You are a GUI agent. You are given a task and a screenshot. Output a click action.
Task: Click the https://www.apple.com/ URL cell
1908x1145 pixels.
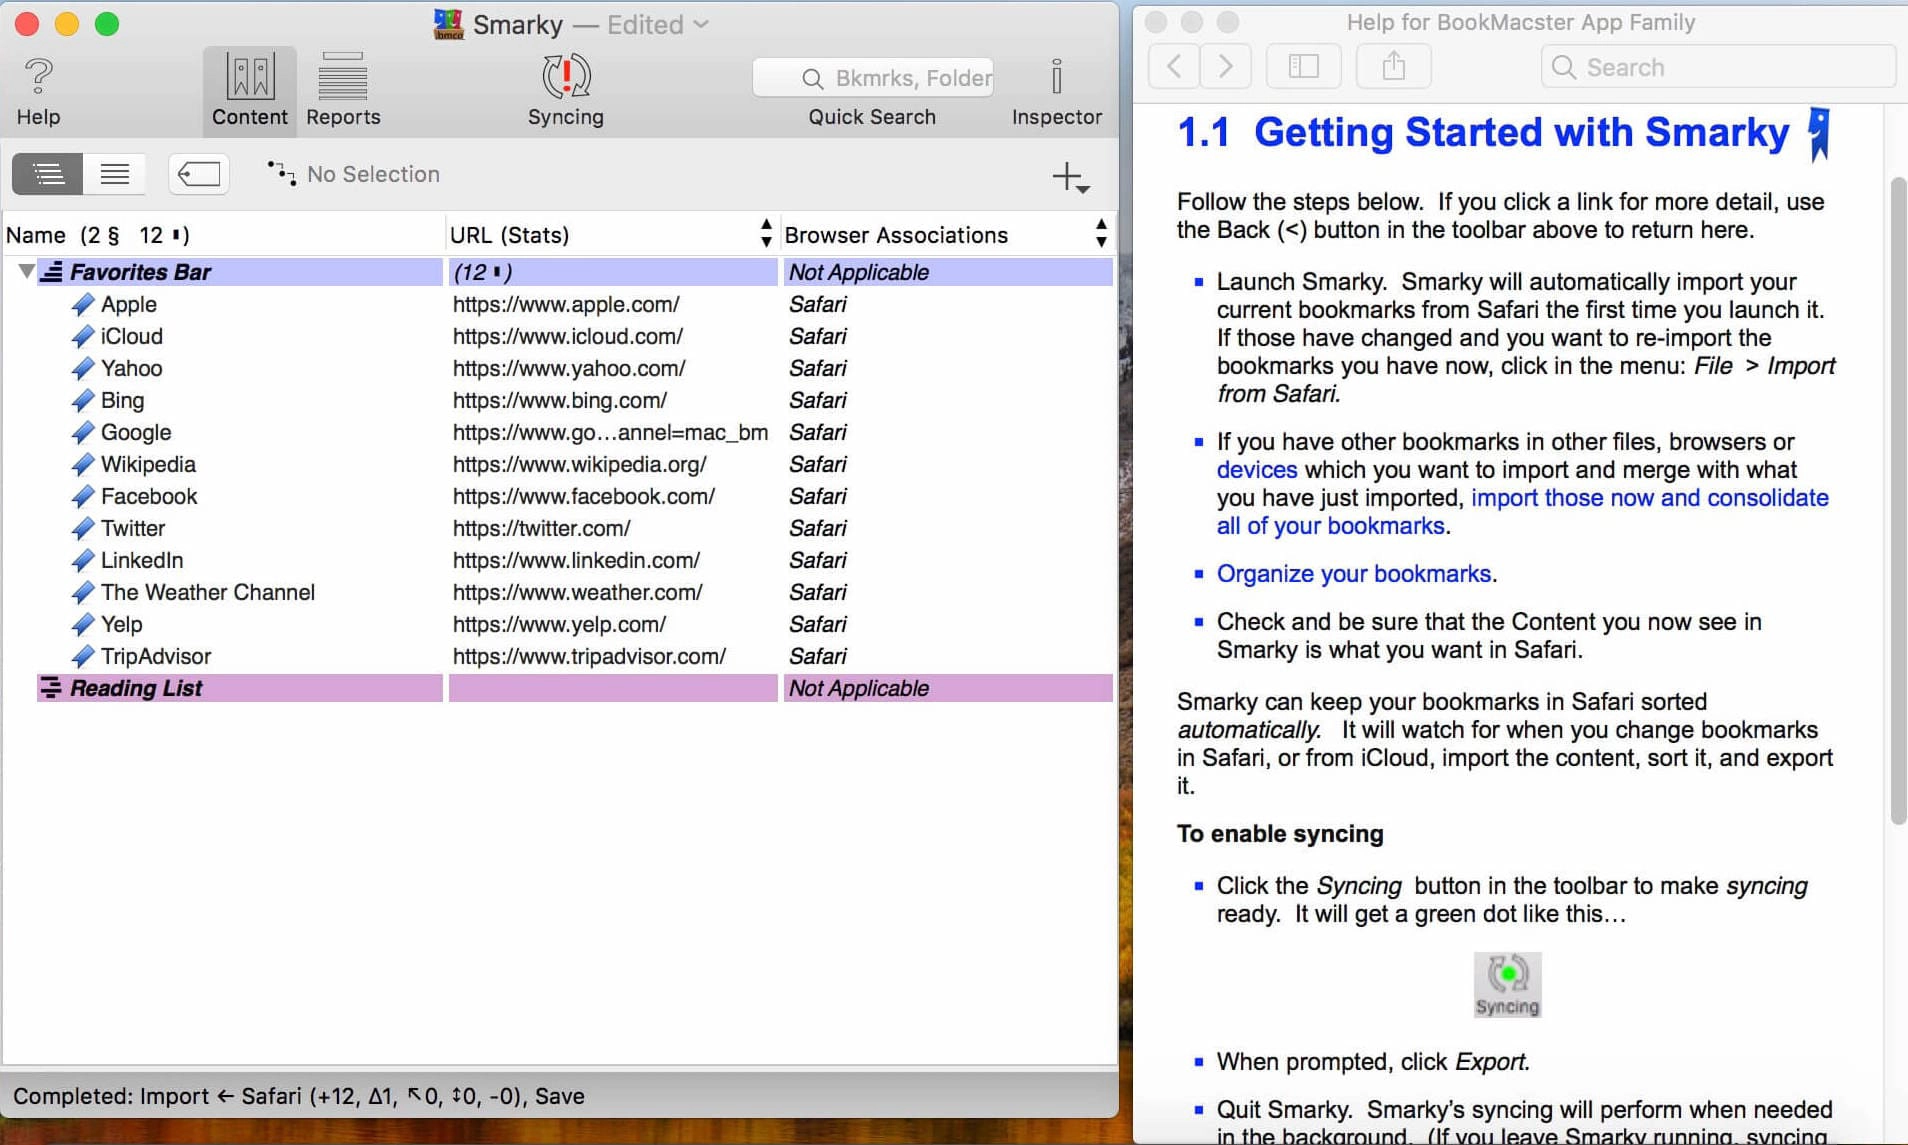pos(566,304)
